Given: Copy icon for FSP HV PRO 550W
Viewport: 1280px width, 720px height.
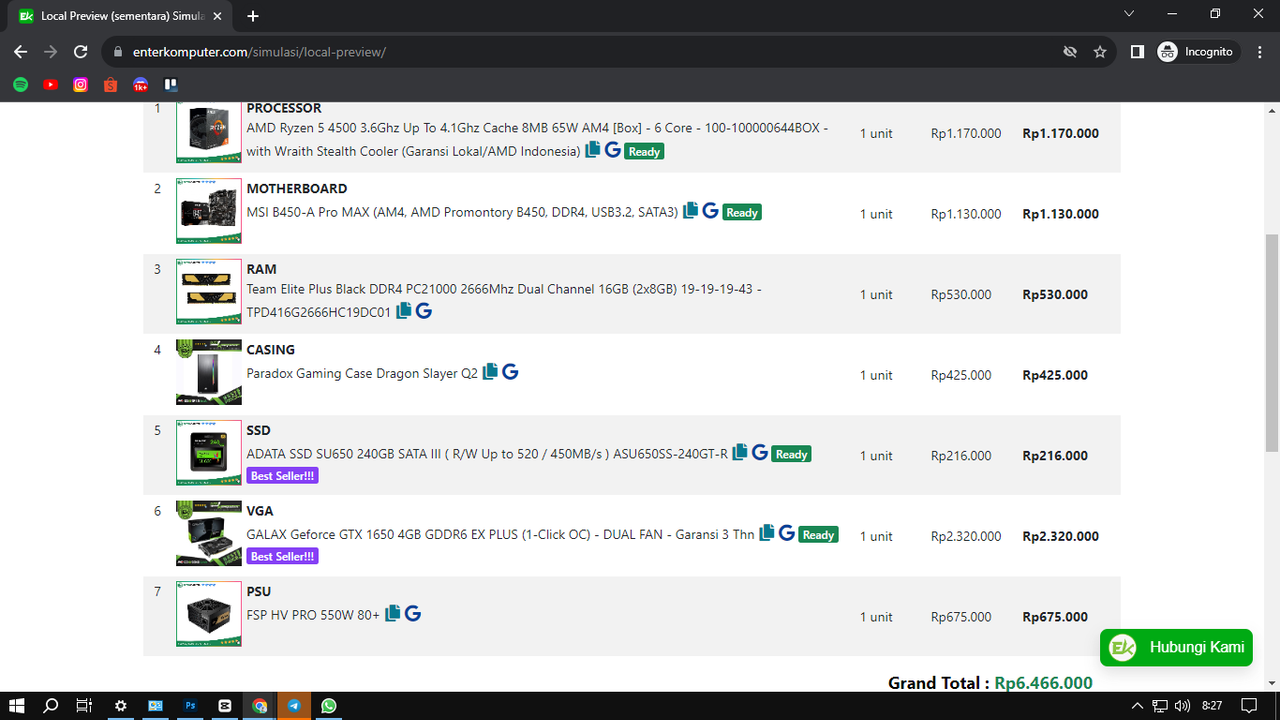Looking at the screenshot, I should click(x=393, y=613).
